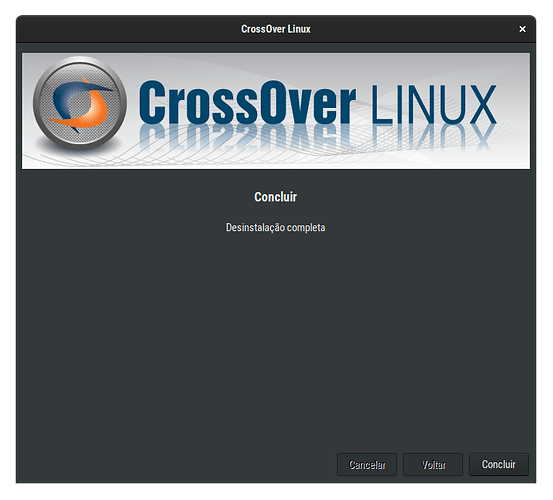Select the bold Concluir heading text
Screen dimensions: 553x500
click(275, 197)
